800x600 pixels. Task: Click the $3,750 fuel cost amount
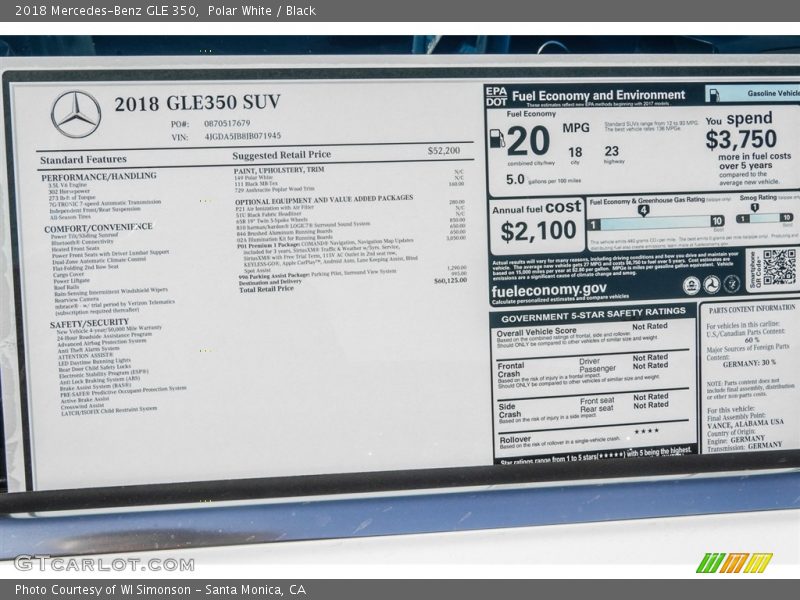pos(741,139)
